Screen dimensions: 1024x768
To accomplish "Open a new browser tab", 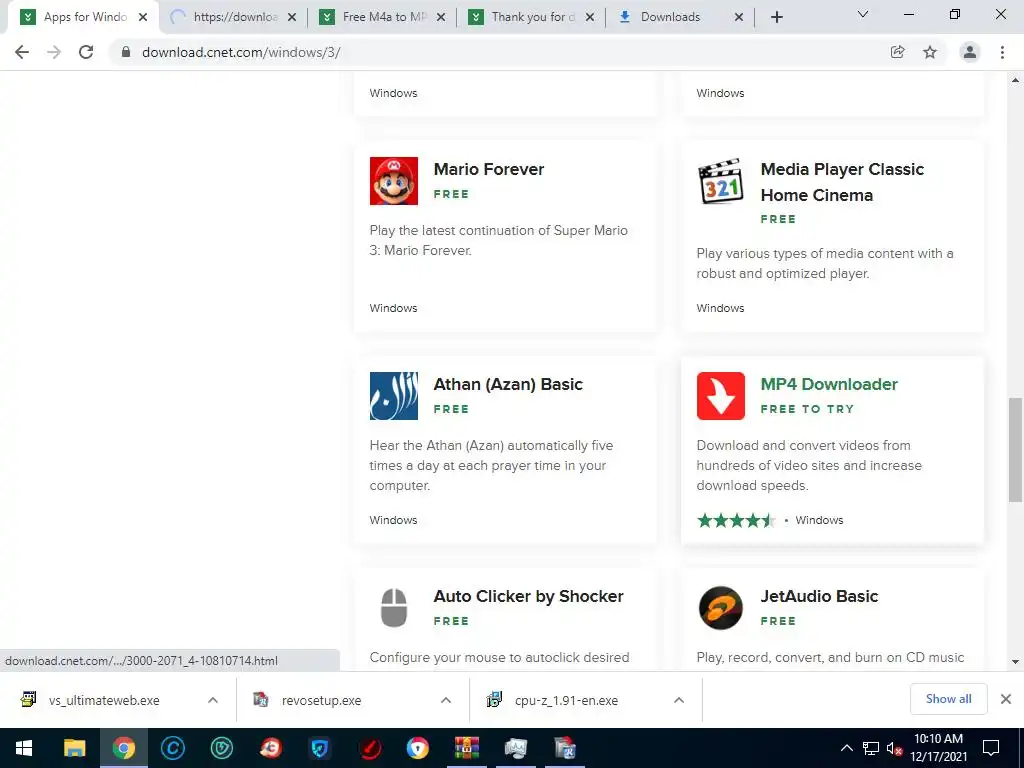I will click(776, 17).
